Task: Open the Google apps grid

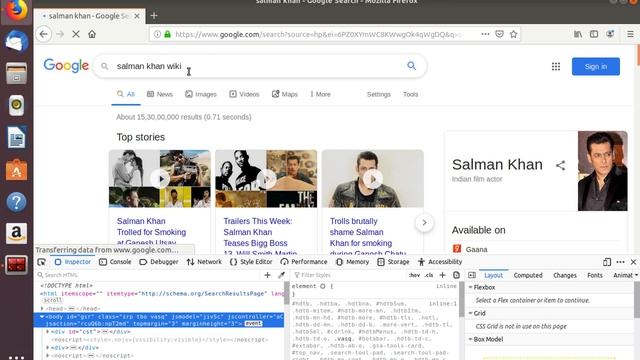Action: click(x=556, y=67)
